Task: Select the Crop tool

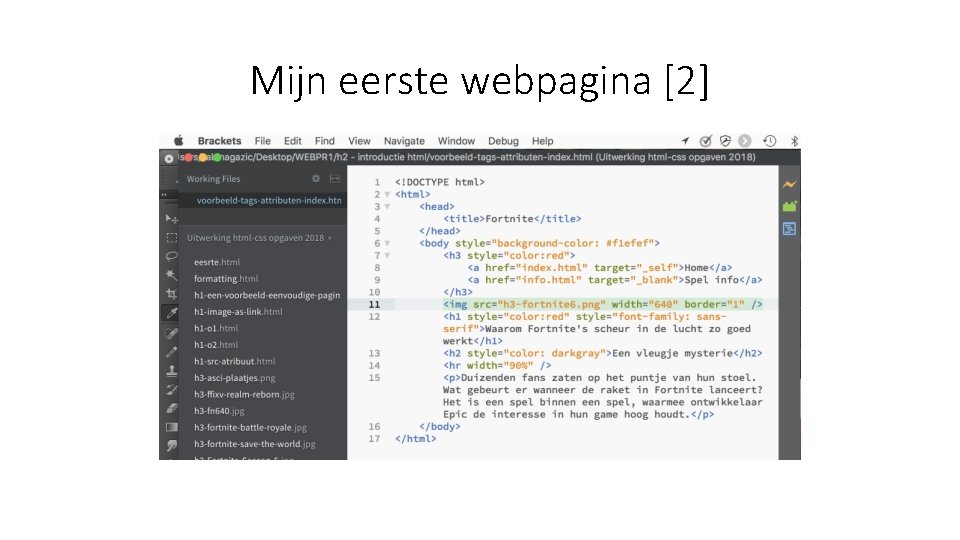Action: click(171, 294)
